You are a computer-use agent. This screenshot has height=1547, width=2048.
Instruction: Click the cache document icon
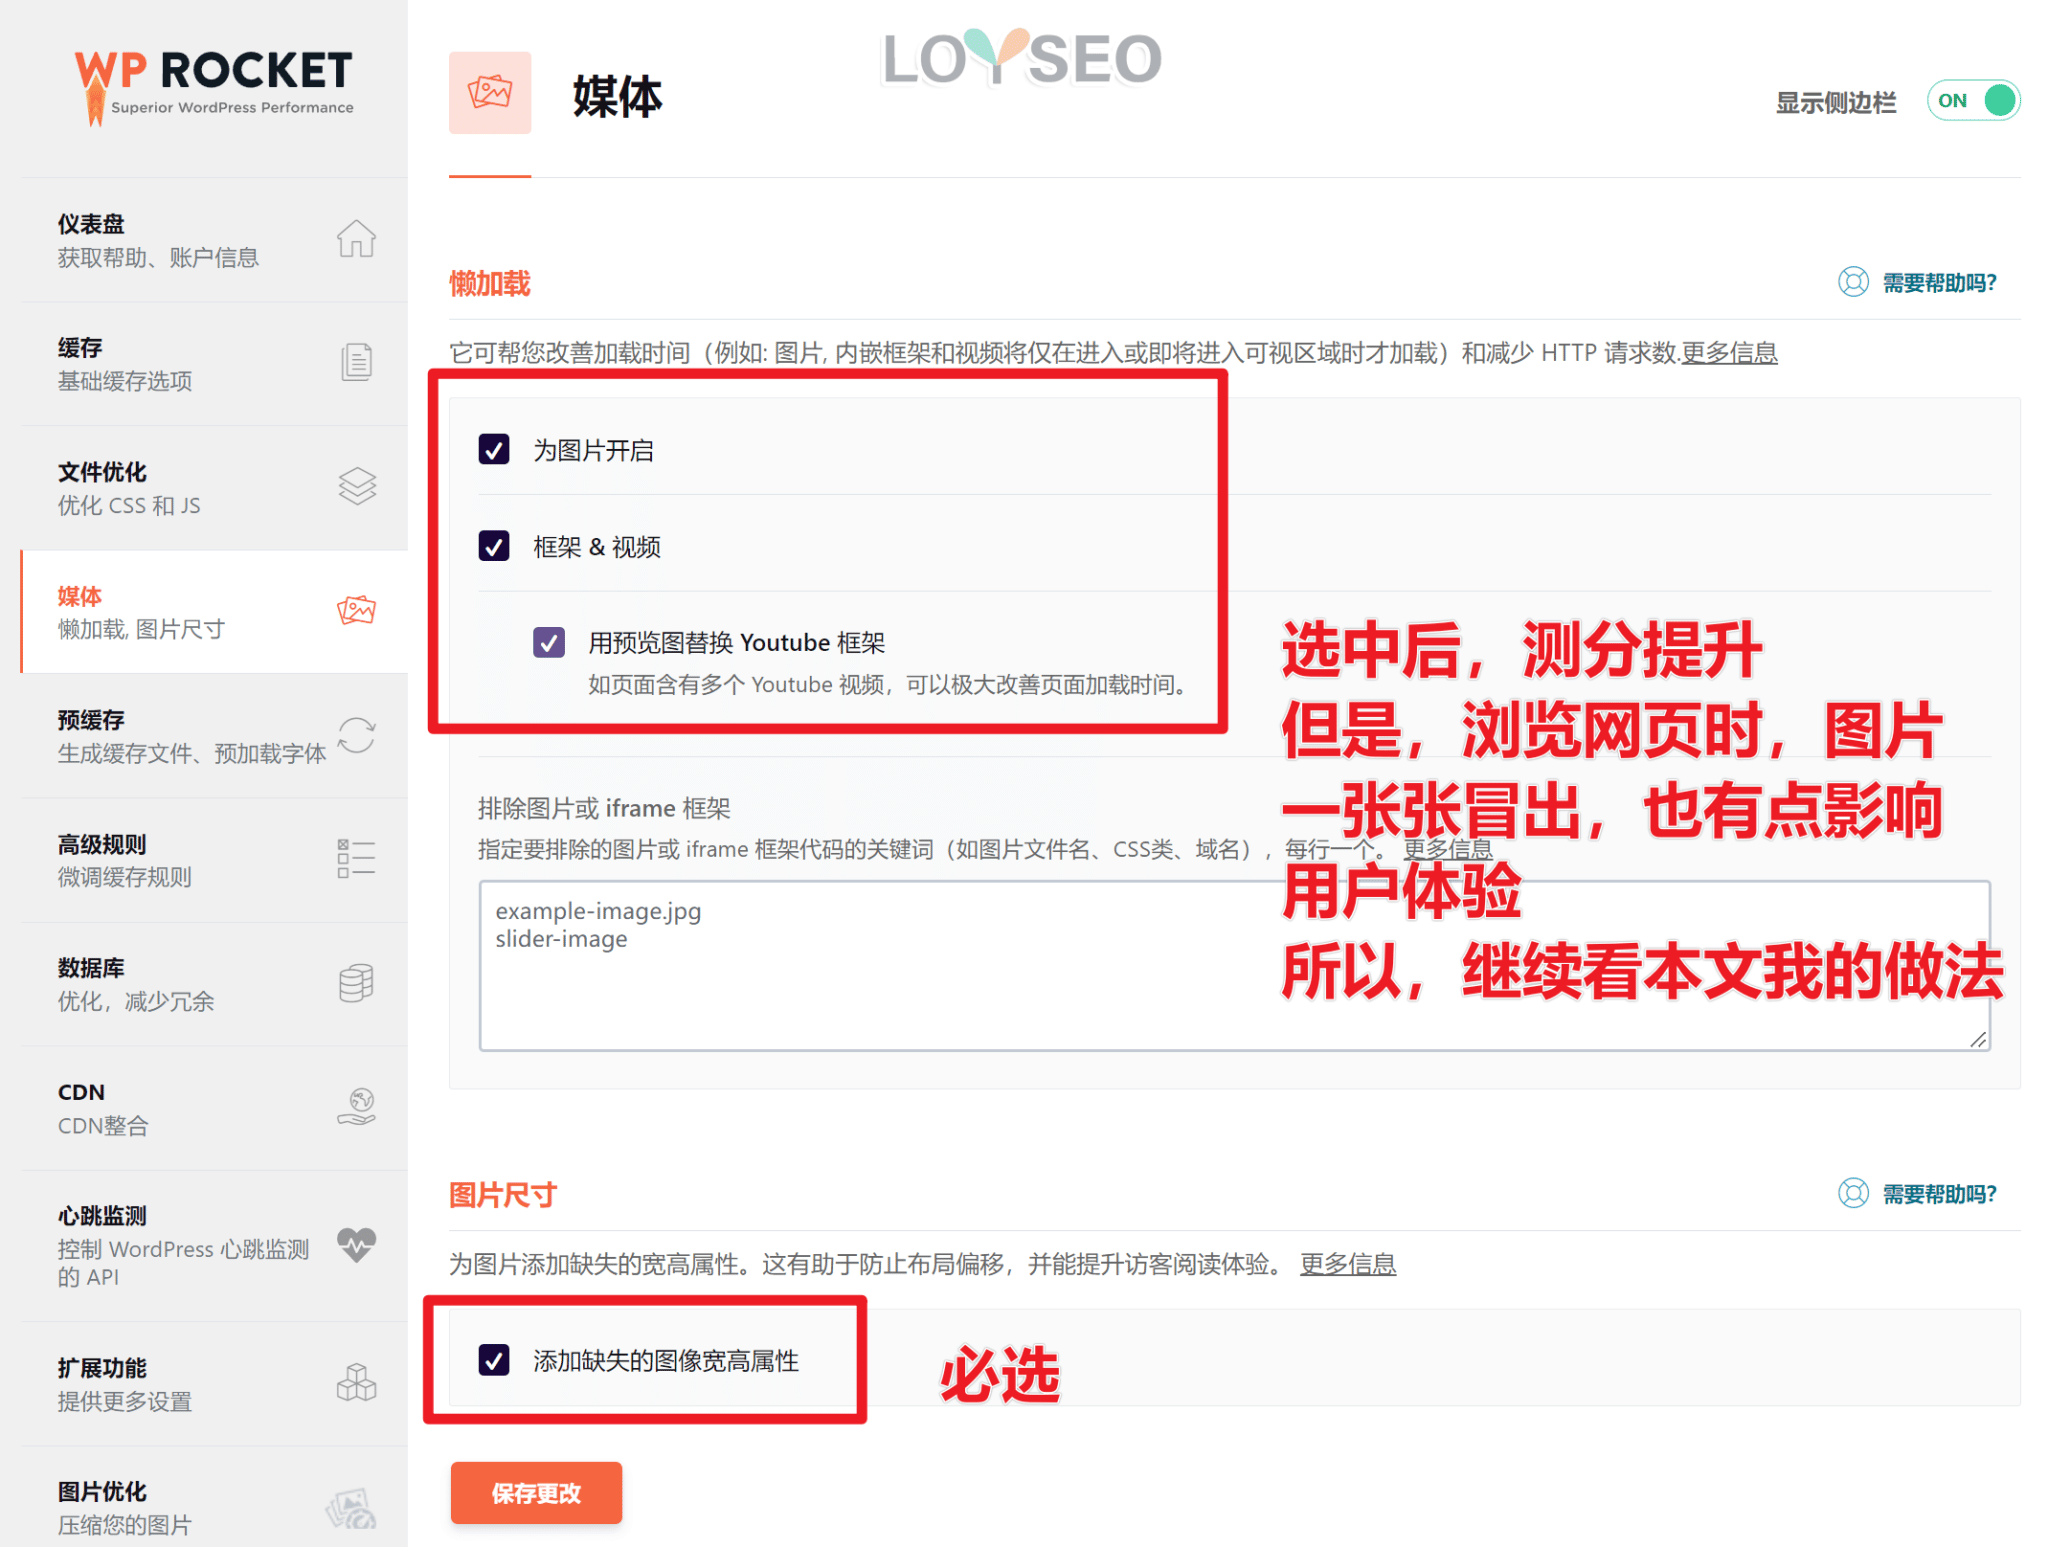(x=356, y=362)
